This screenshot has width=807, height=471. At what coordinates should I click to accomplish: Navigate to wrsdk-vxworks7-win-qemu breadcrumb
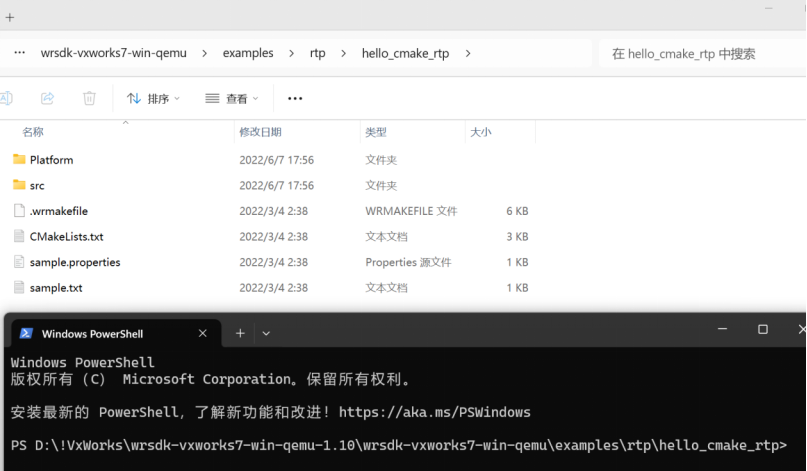click(x=113, y=53)
